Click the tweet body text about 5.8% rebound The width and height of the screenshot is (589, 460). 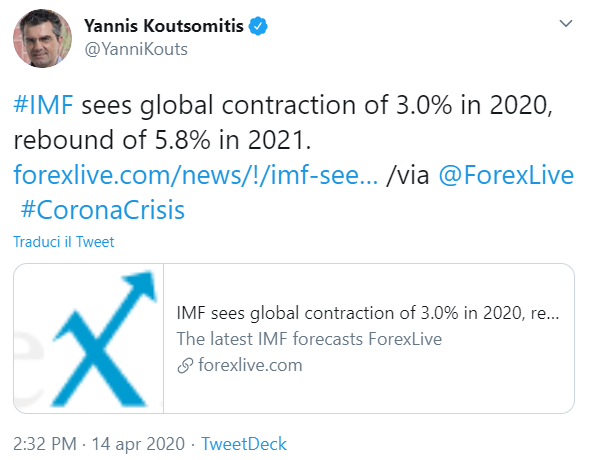(162, 140)
